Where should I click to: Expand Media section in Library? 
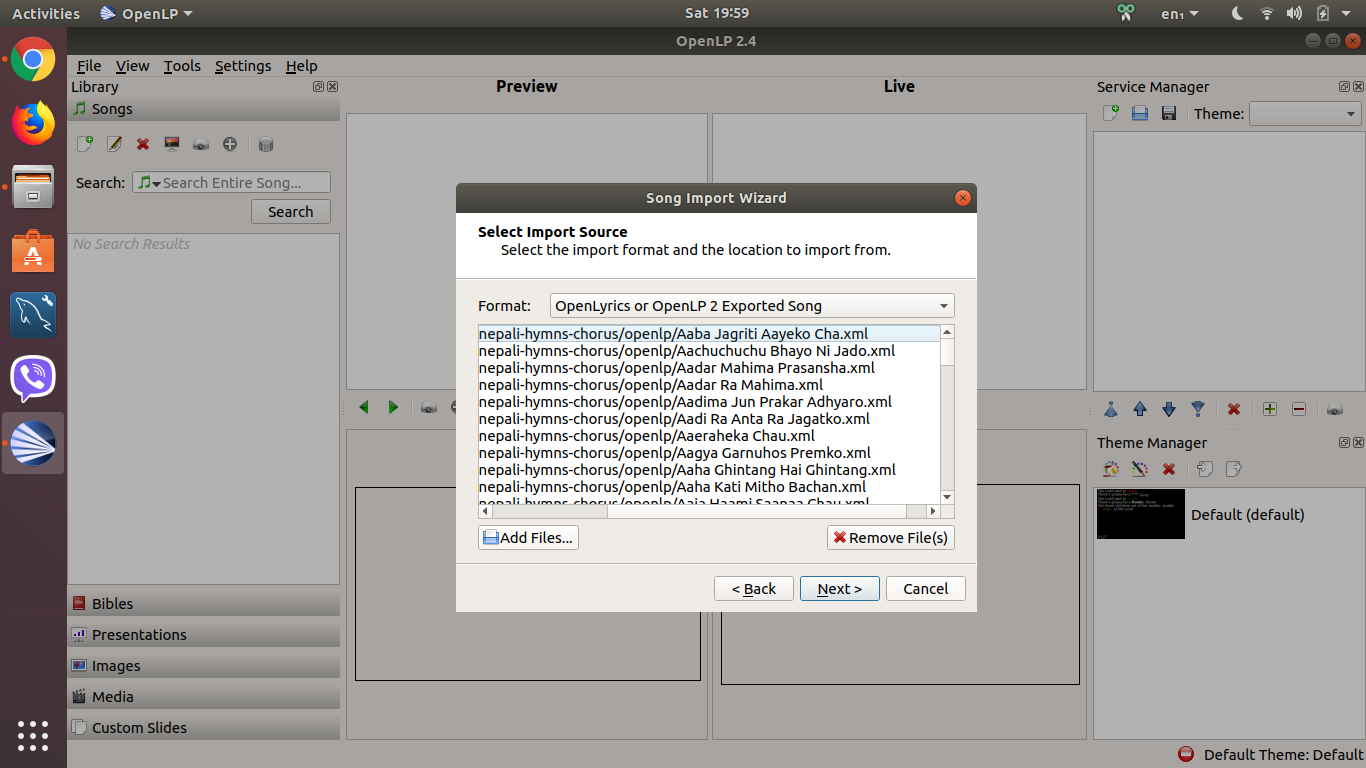[204, 696]
